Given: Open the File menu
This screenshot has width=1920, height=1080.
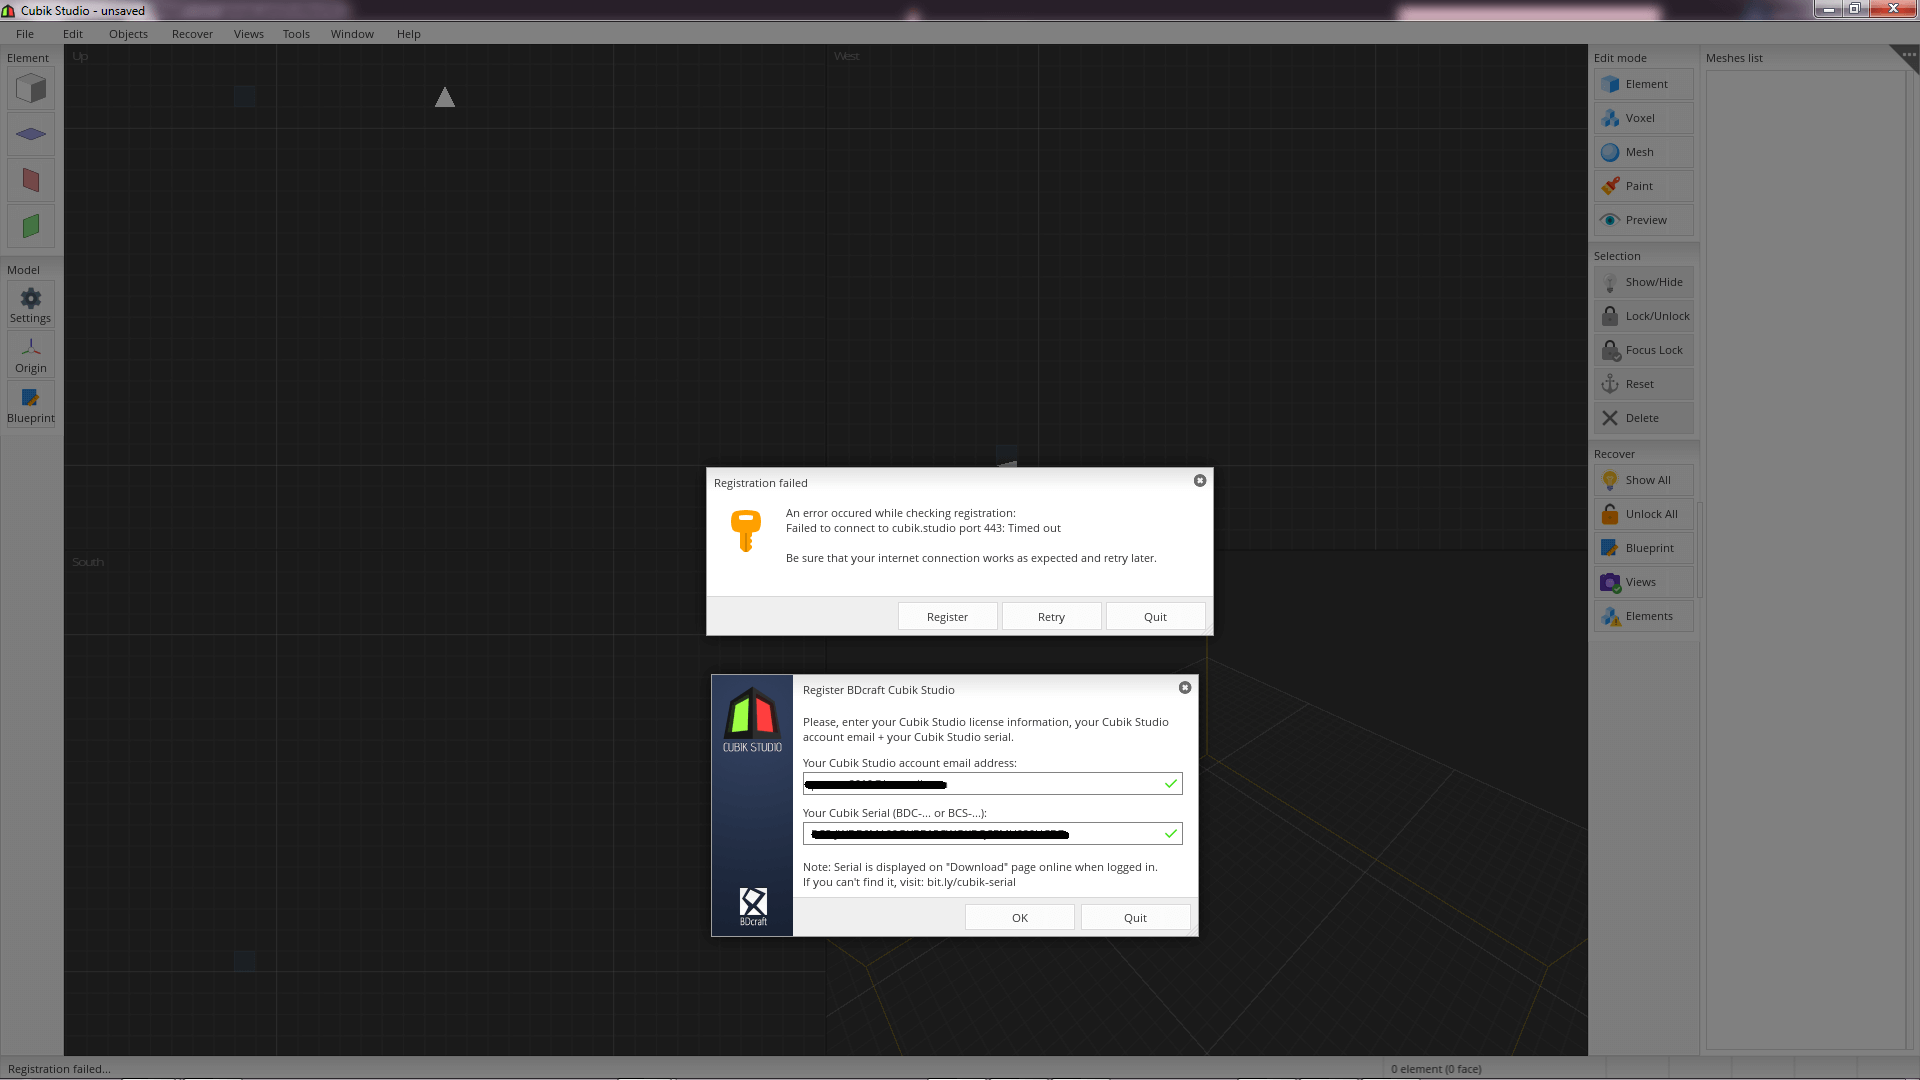Looking at the screenshot, I should pos(25,34).
